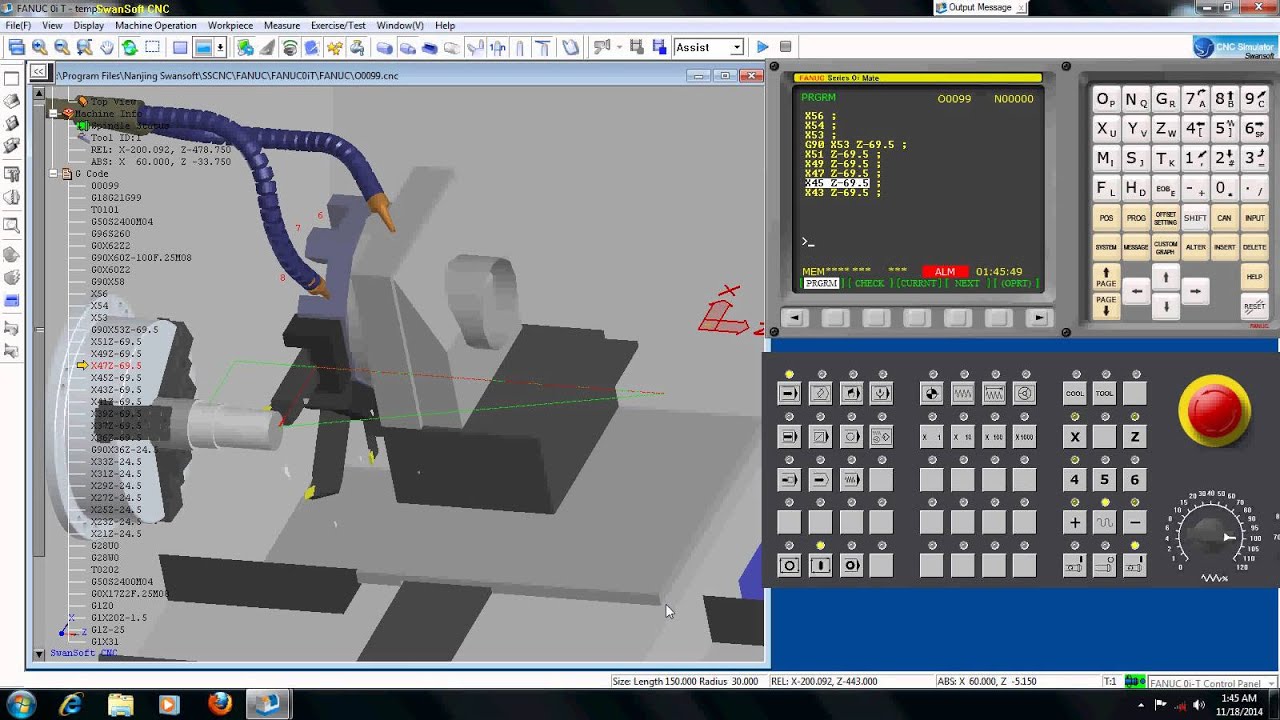
Task: Collapse the Machine Info tree node
Action: coord(53,114)
